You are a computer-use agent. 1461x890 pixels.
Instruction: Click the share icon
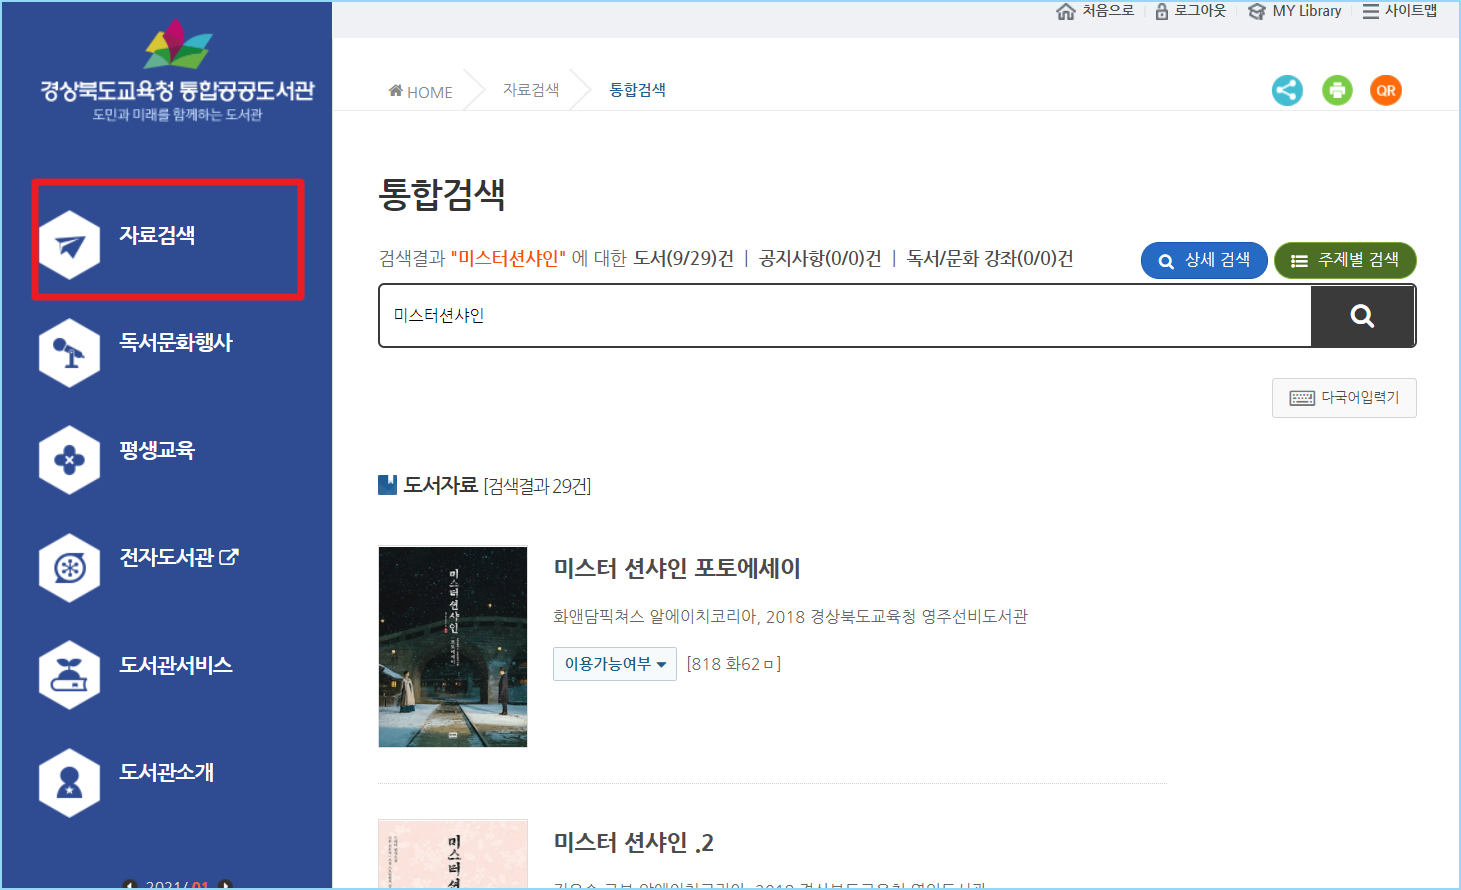point(1287,90)
